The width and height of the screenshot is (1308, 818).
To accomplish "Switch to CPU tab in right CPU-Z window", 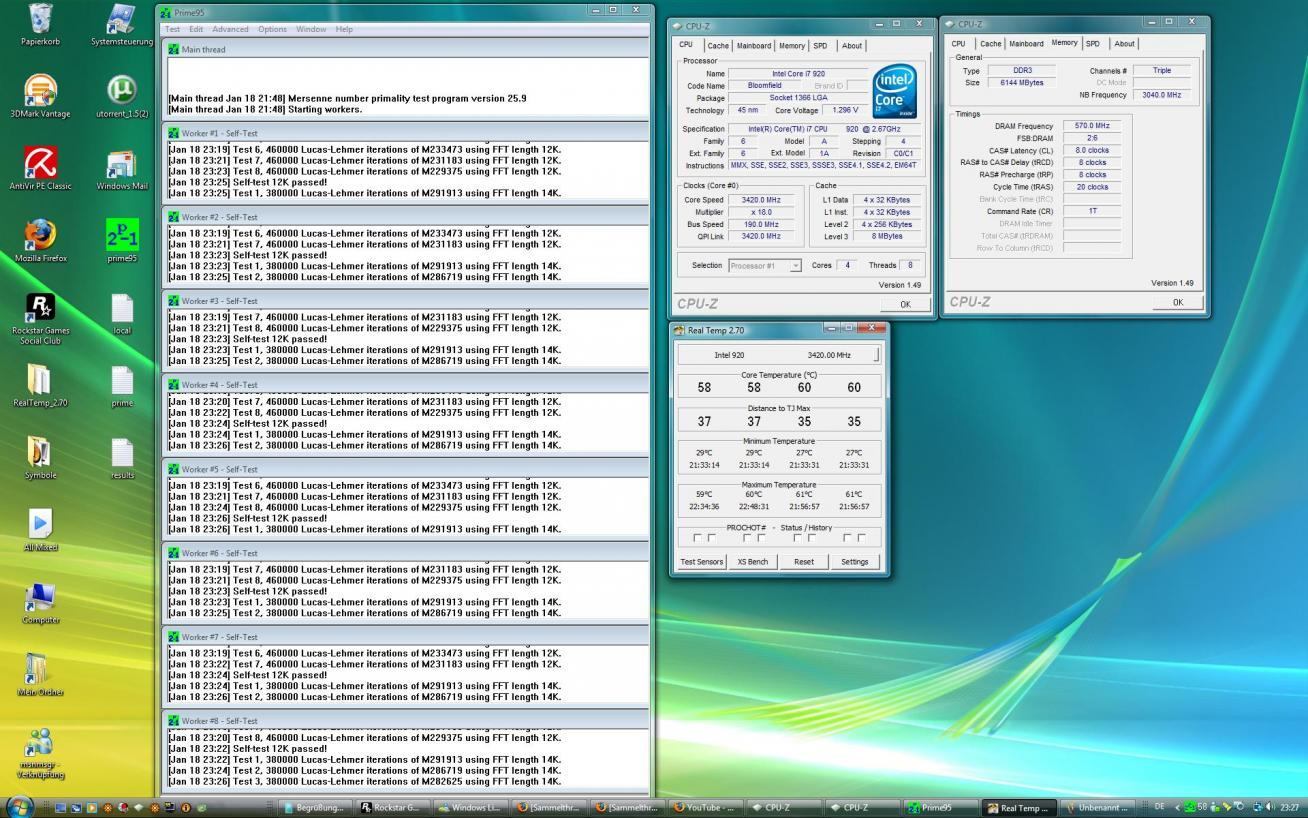I will coord(958,44).
